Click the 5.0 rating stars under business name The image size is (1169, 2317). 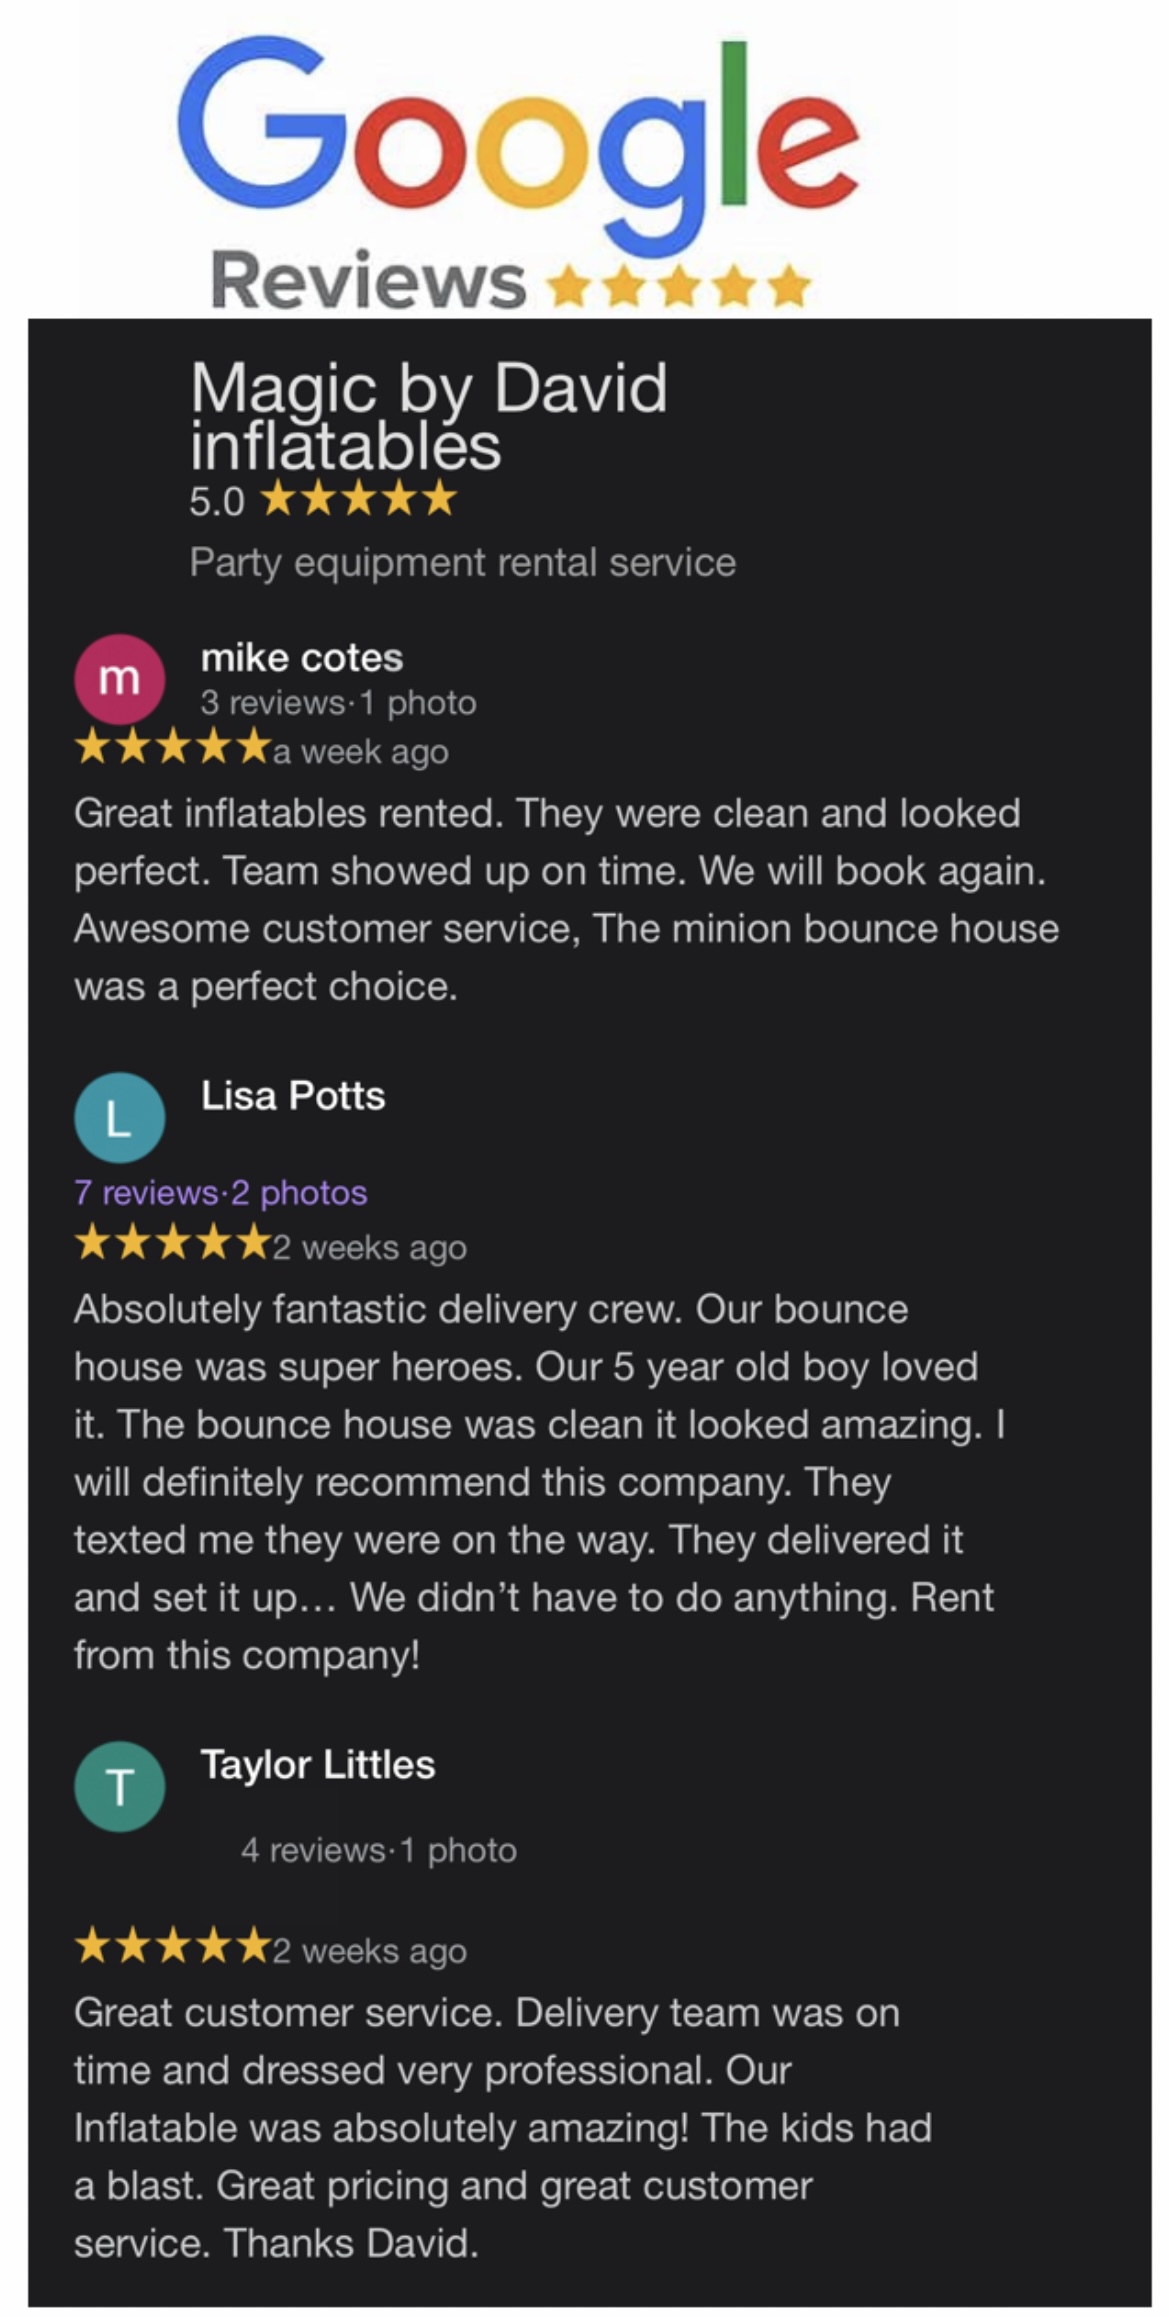click(357, 499)
